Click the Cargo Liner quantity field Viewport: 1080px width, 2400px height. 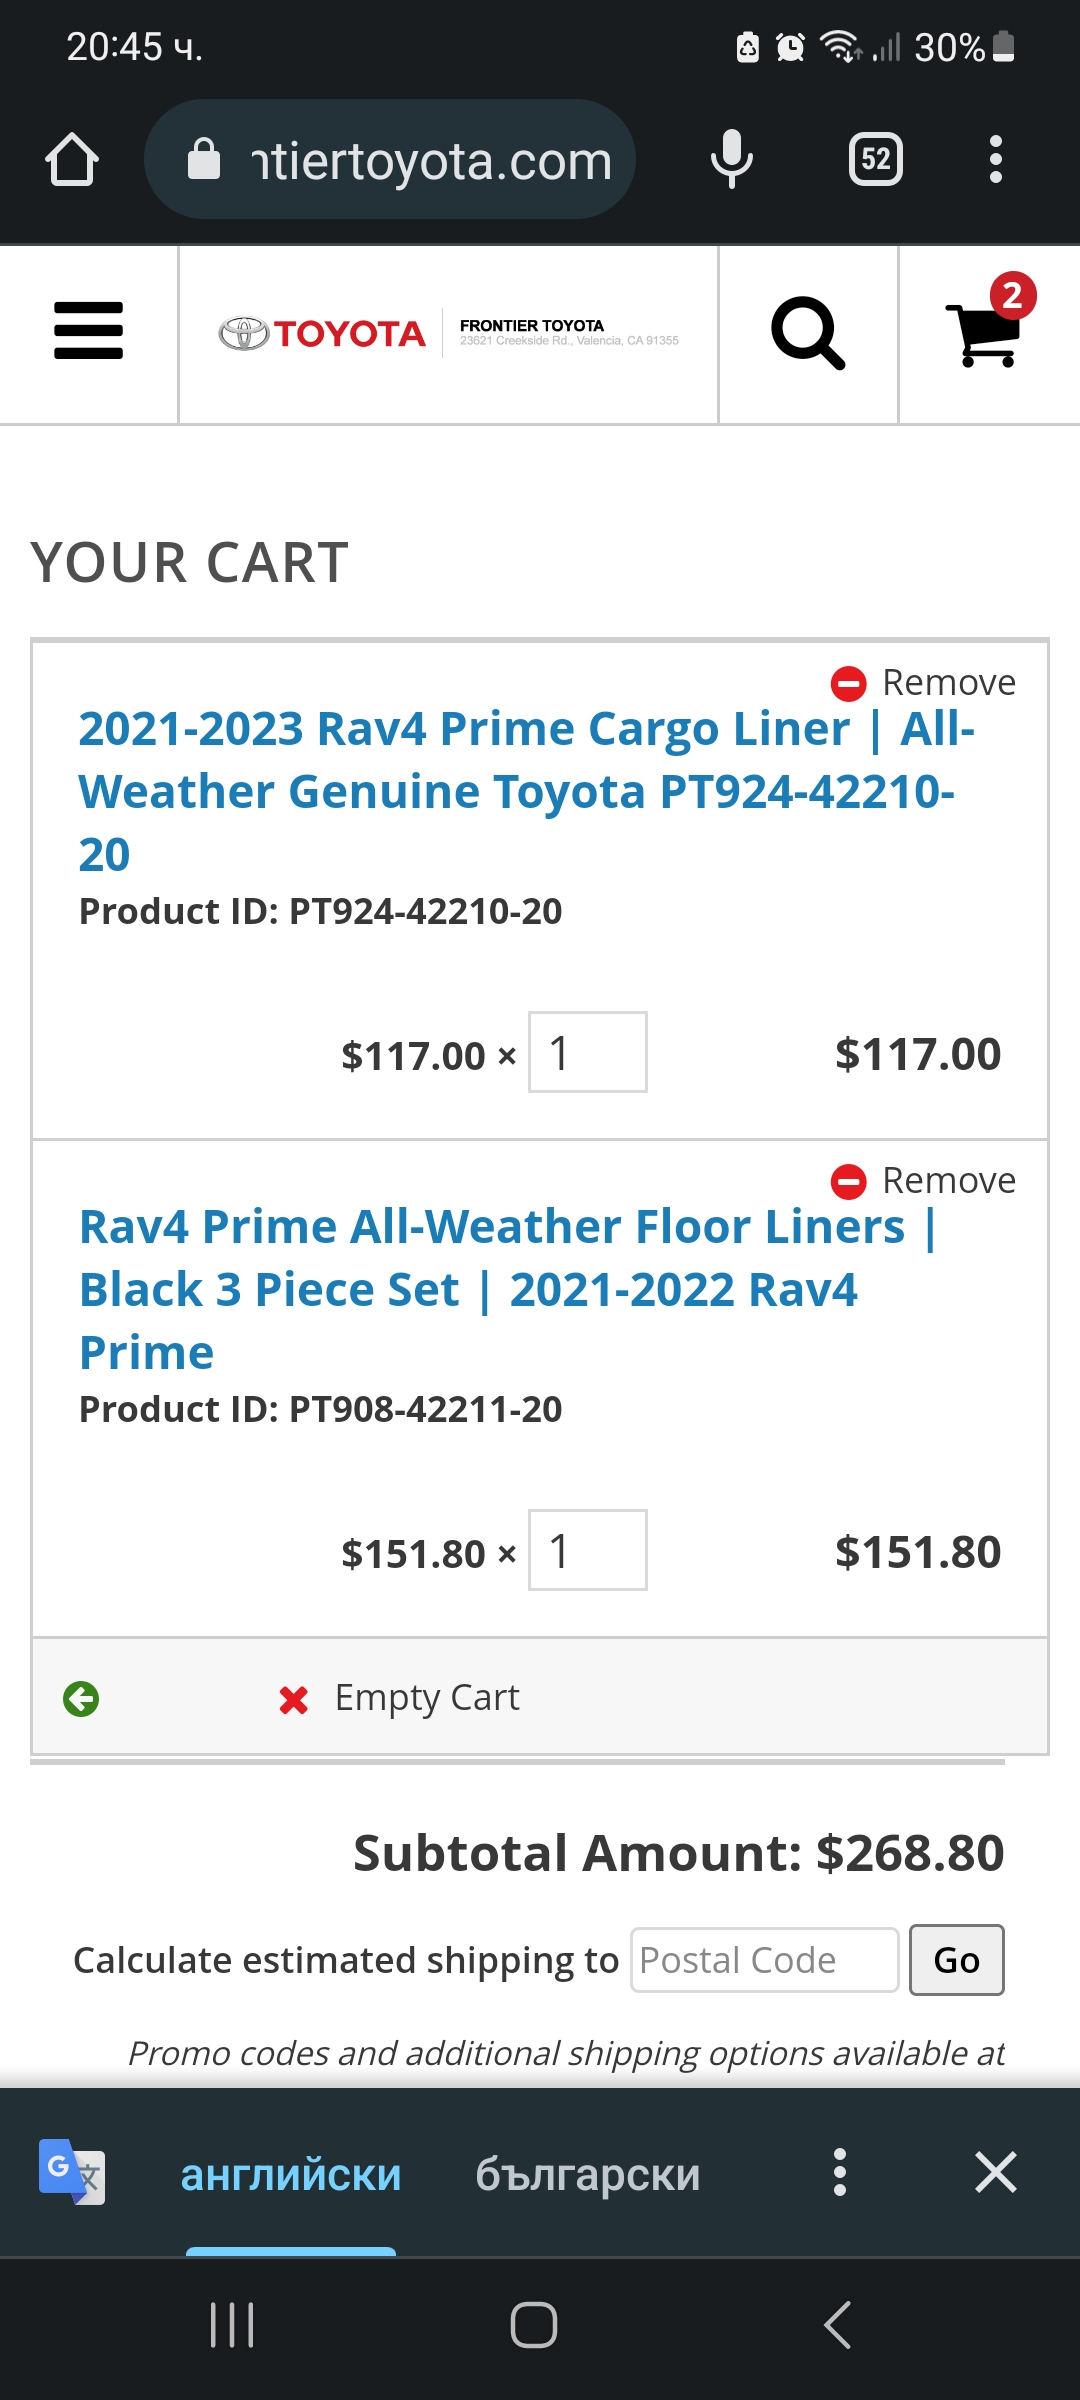pos(587,1052)
